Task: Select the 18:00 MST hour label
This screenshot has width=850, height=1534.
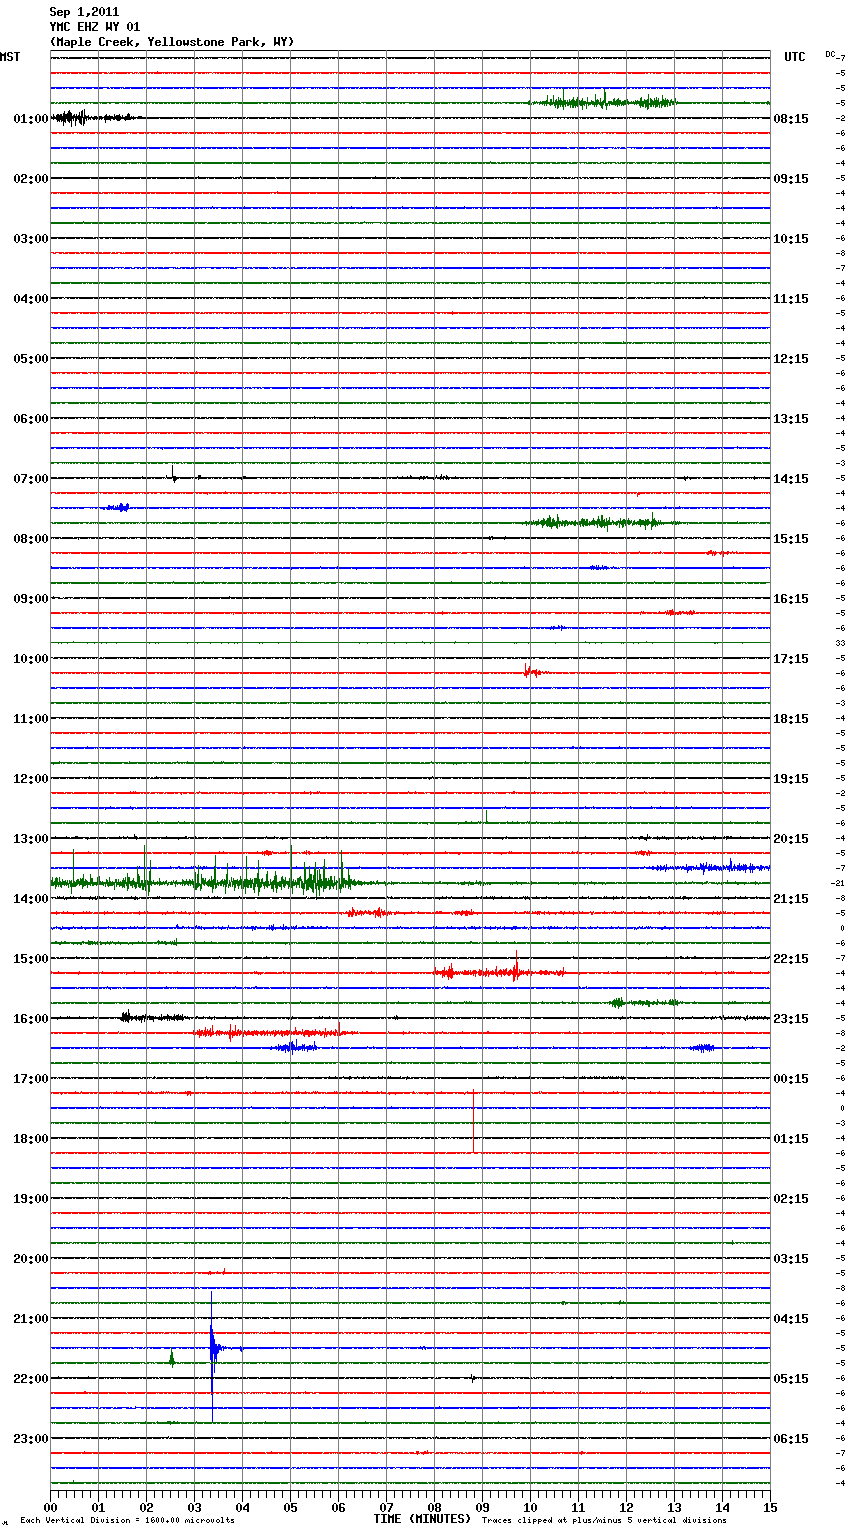Action: (x=31, y=1139)
